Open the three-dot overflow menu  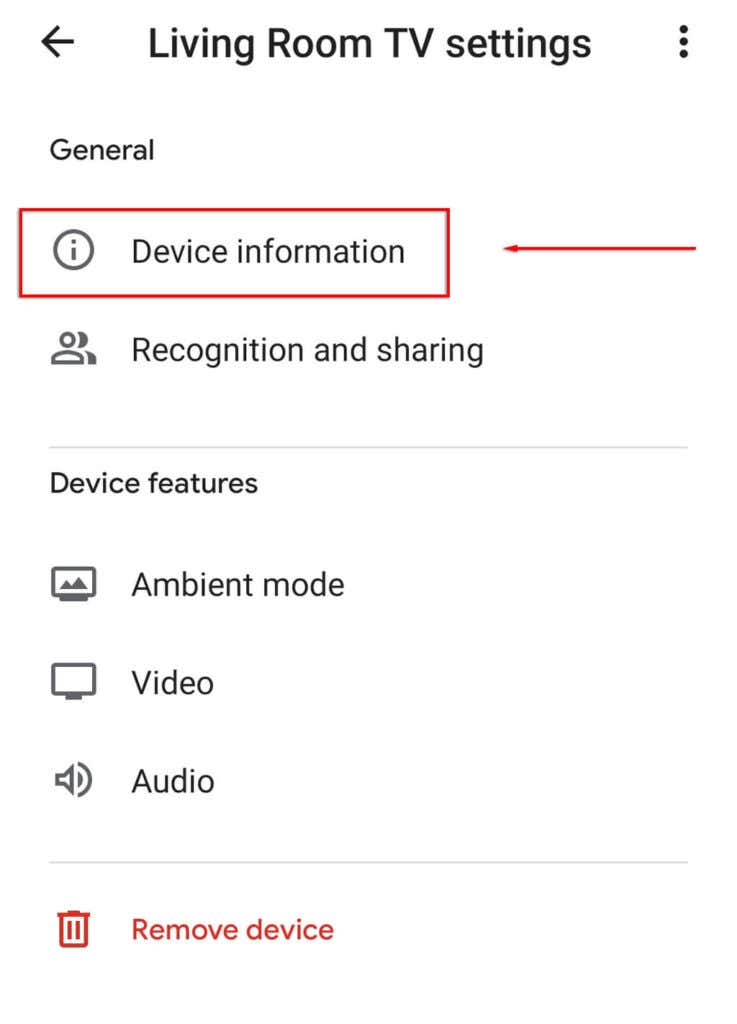pos(684,42)
